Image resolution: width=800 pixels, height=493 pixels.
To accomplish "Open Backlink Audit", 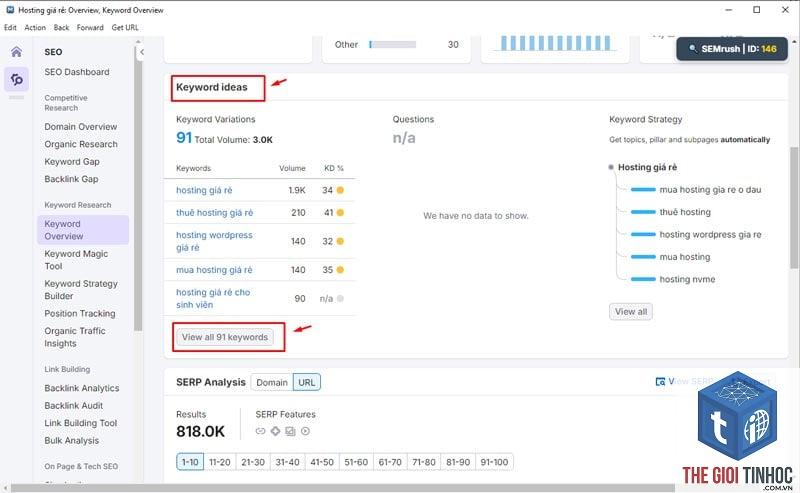I will 73,405.
